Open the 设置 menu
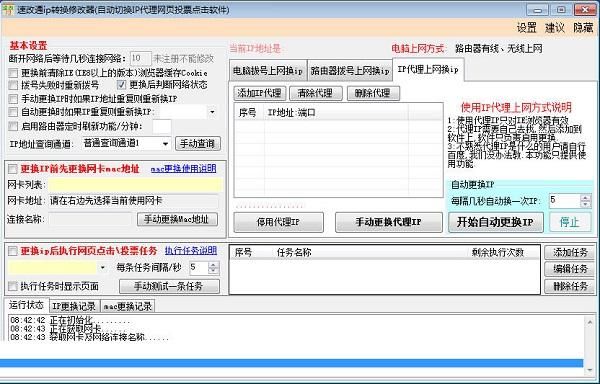This screenshot has width=600, height=384. point(527,28)
